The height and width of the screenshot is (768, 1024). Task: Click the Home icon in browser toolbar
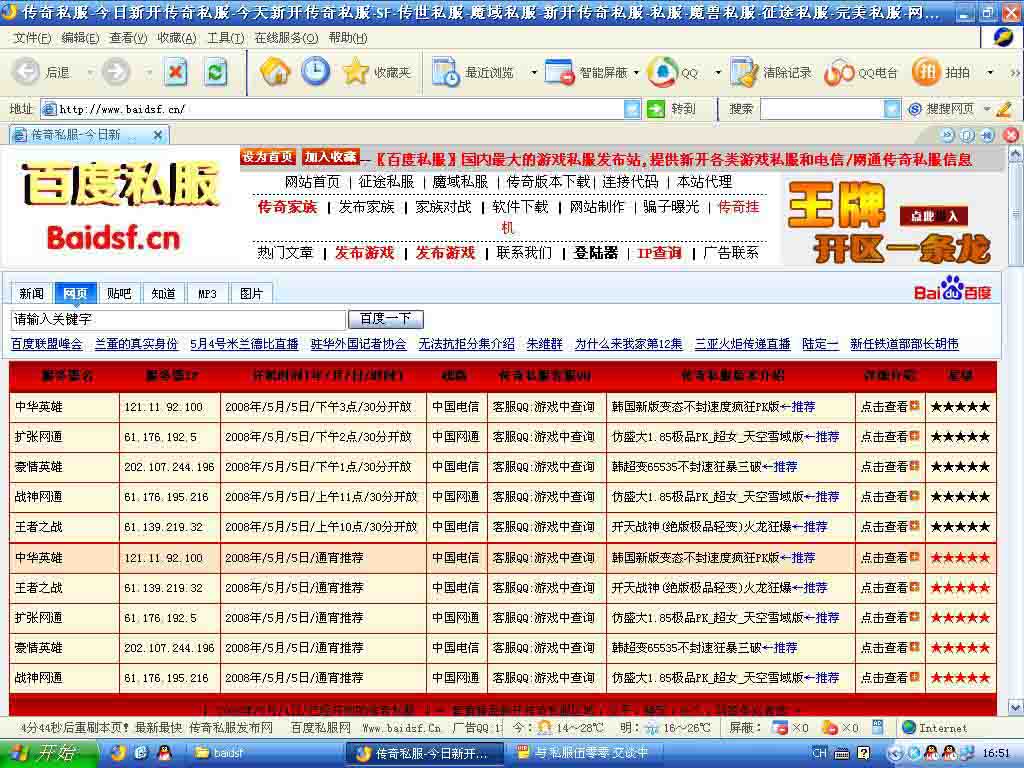(x=275, y=72)
